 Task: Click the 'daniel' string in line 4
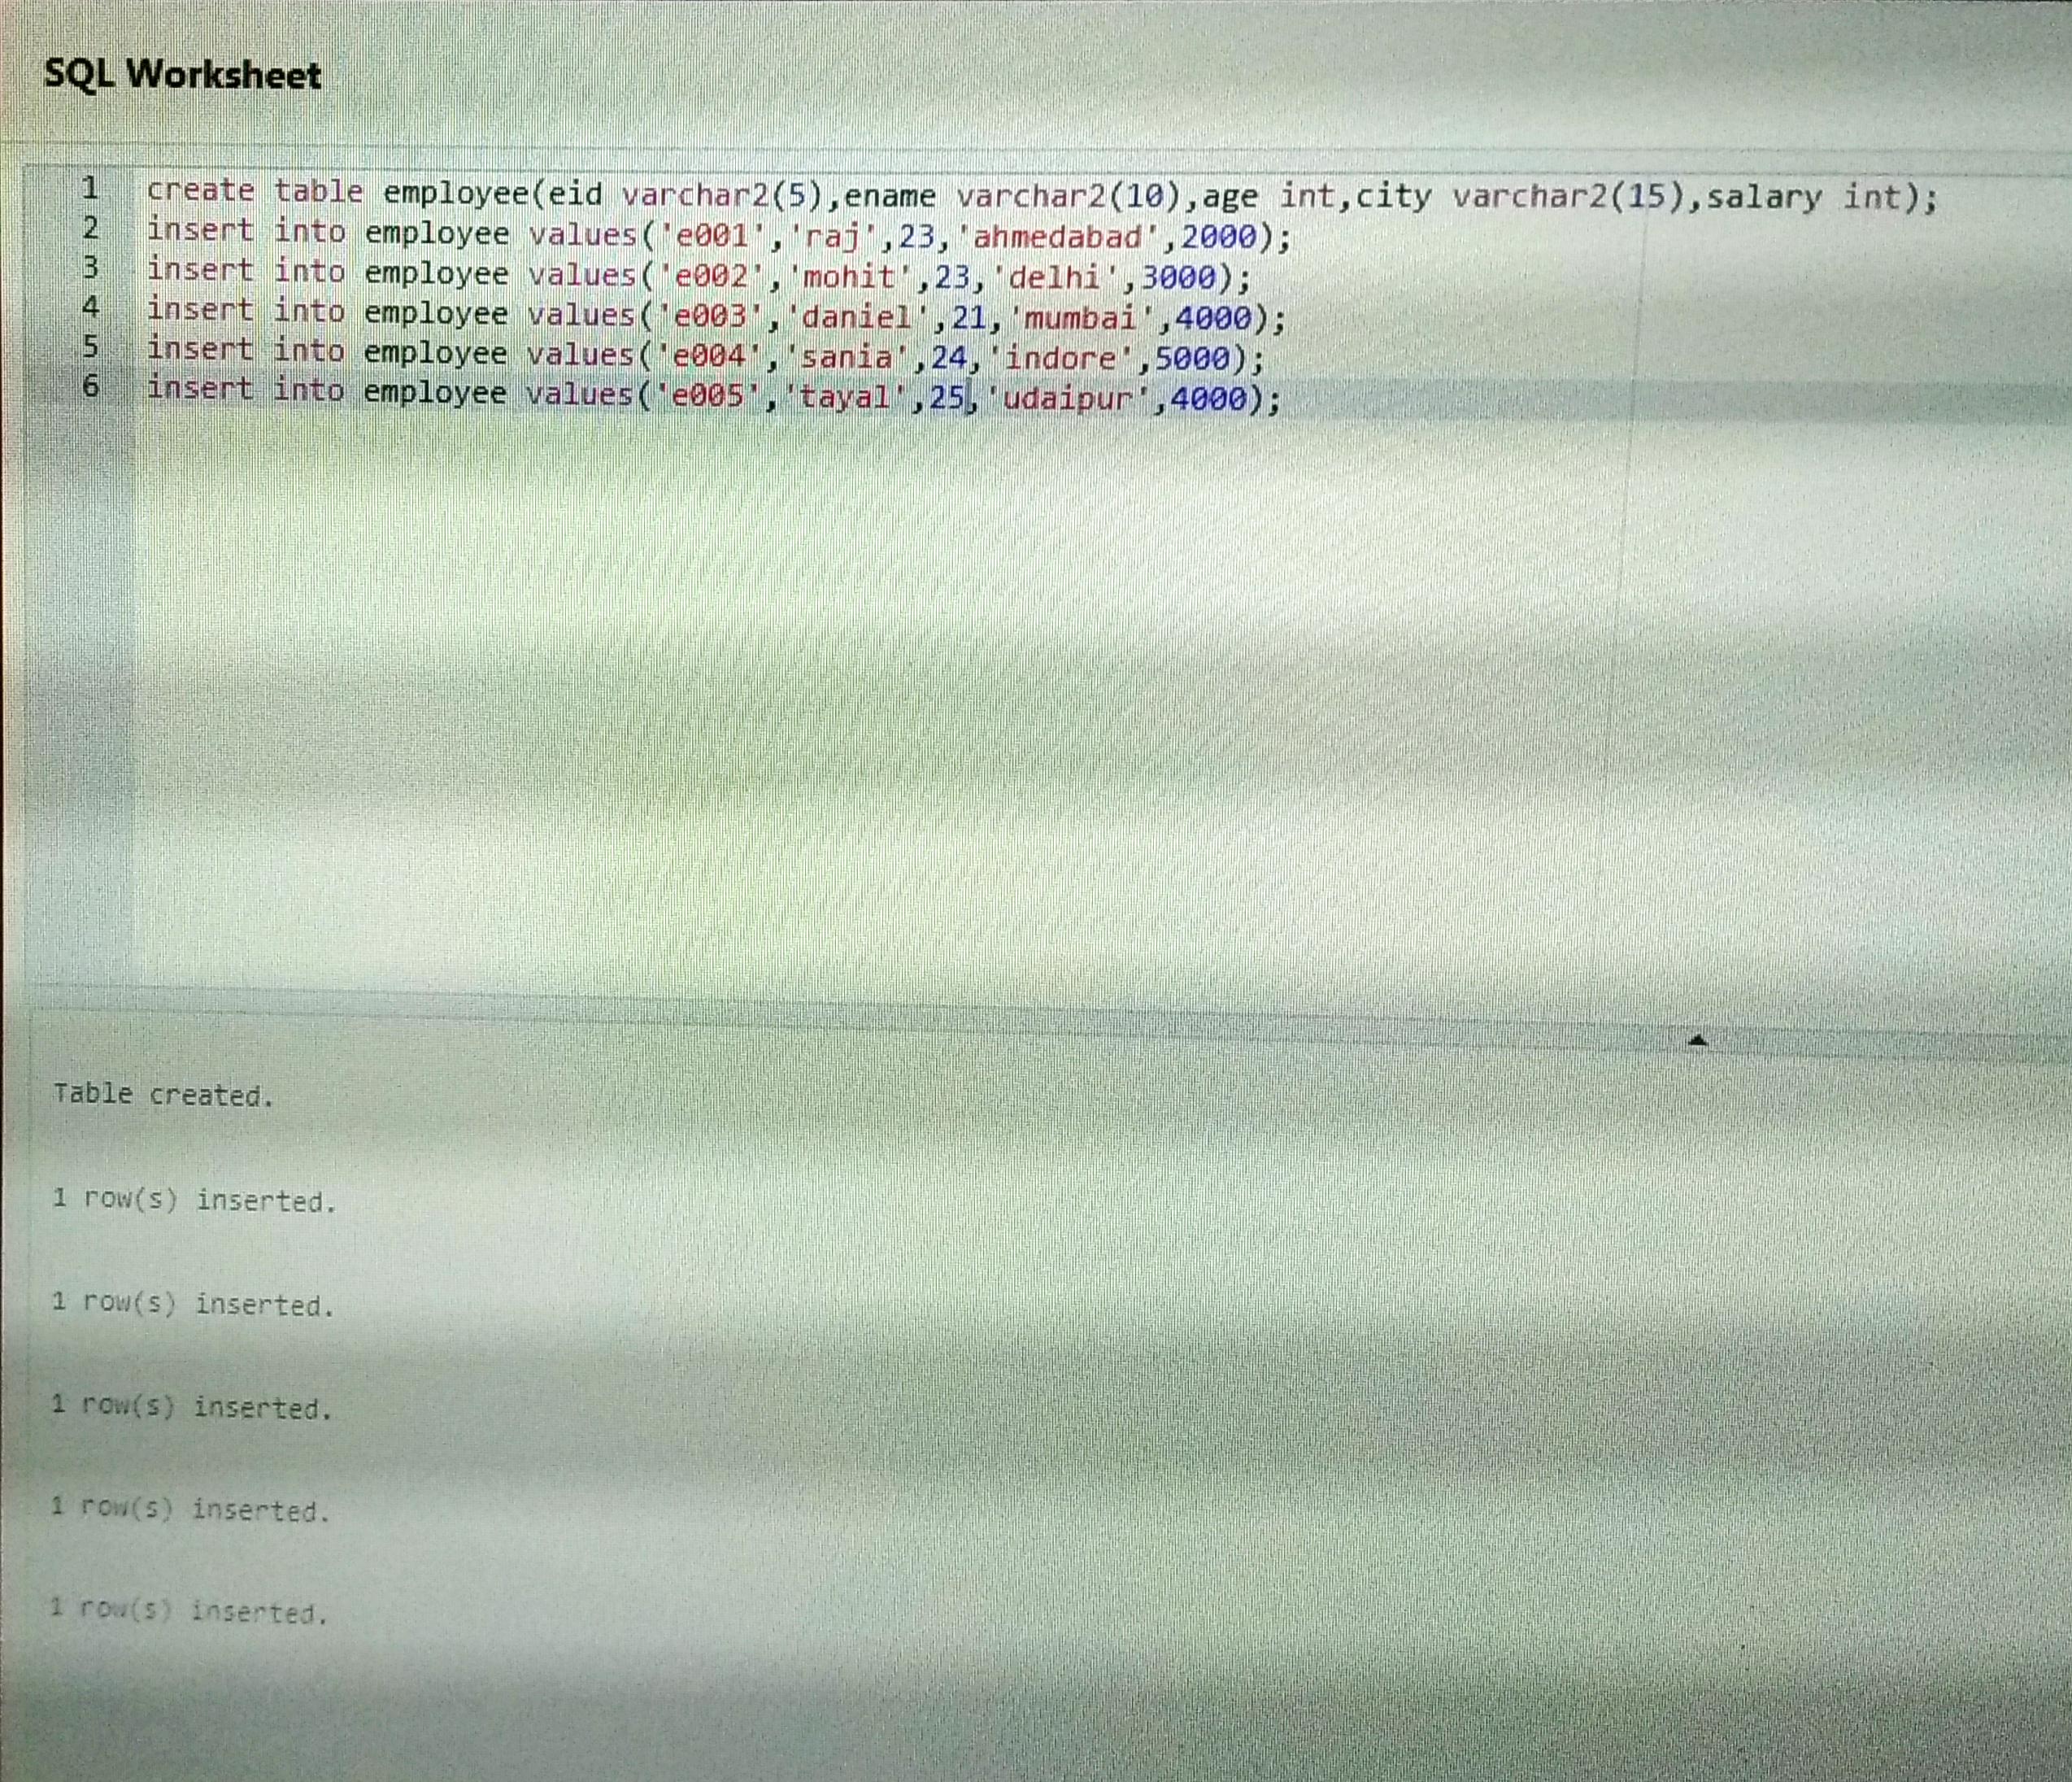pyautogui.click(x=858, y=316)
